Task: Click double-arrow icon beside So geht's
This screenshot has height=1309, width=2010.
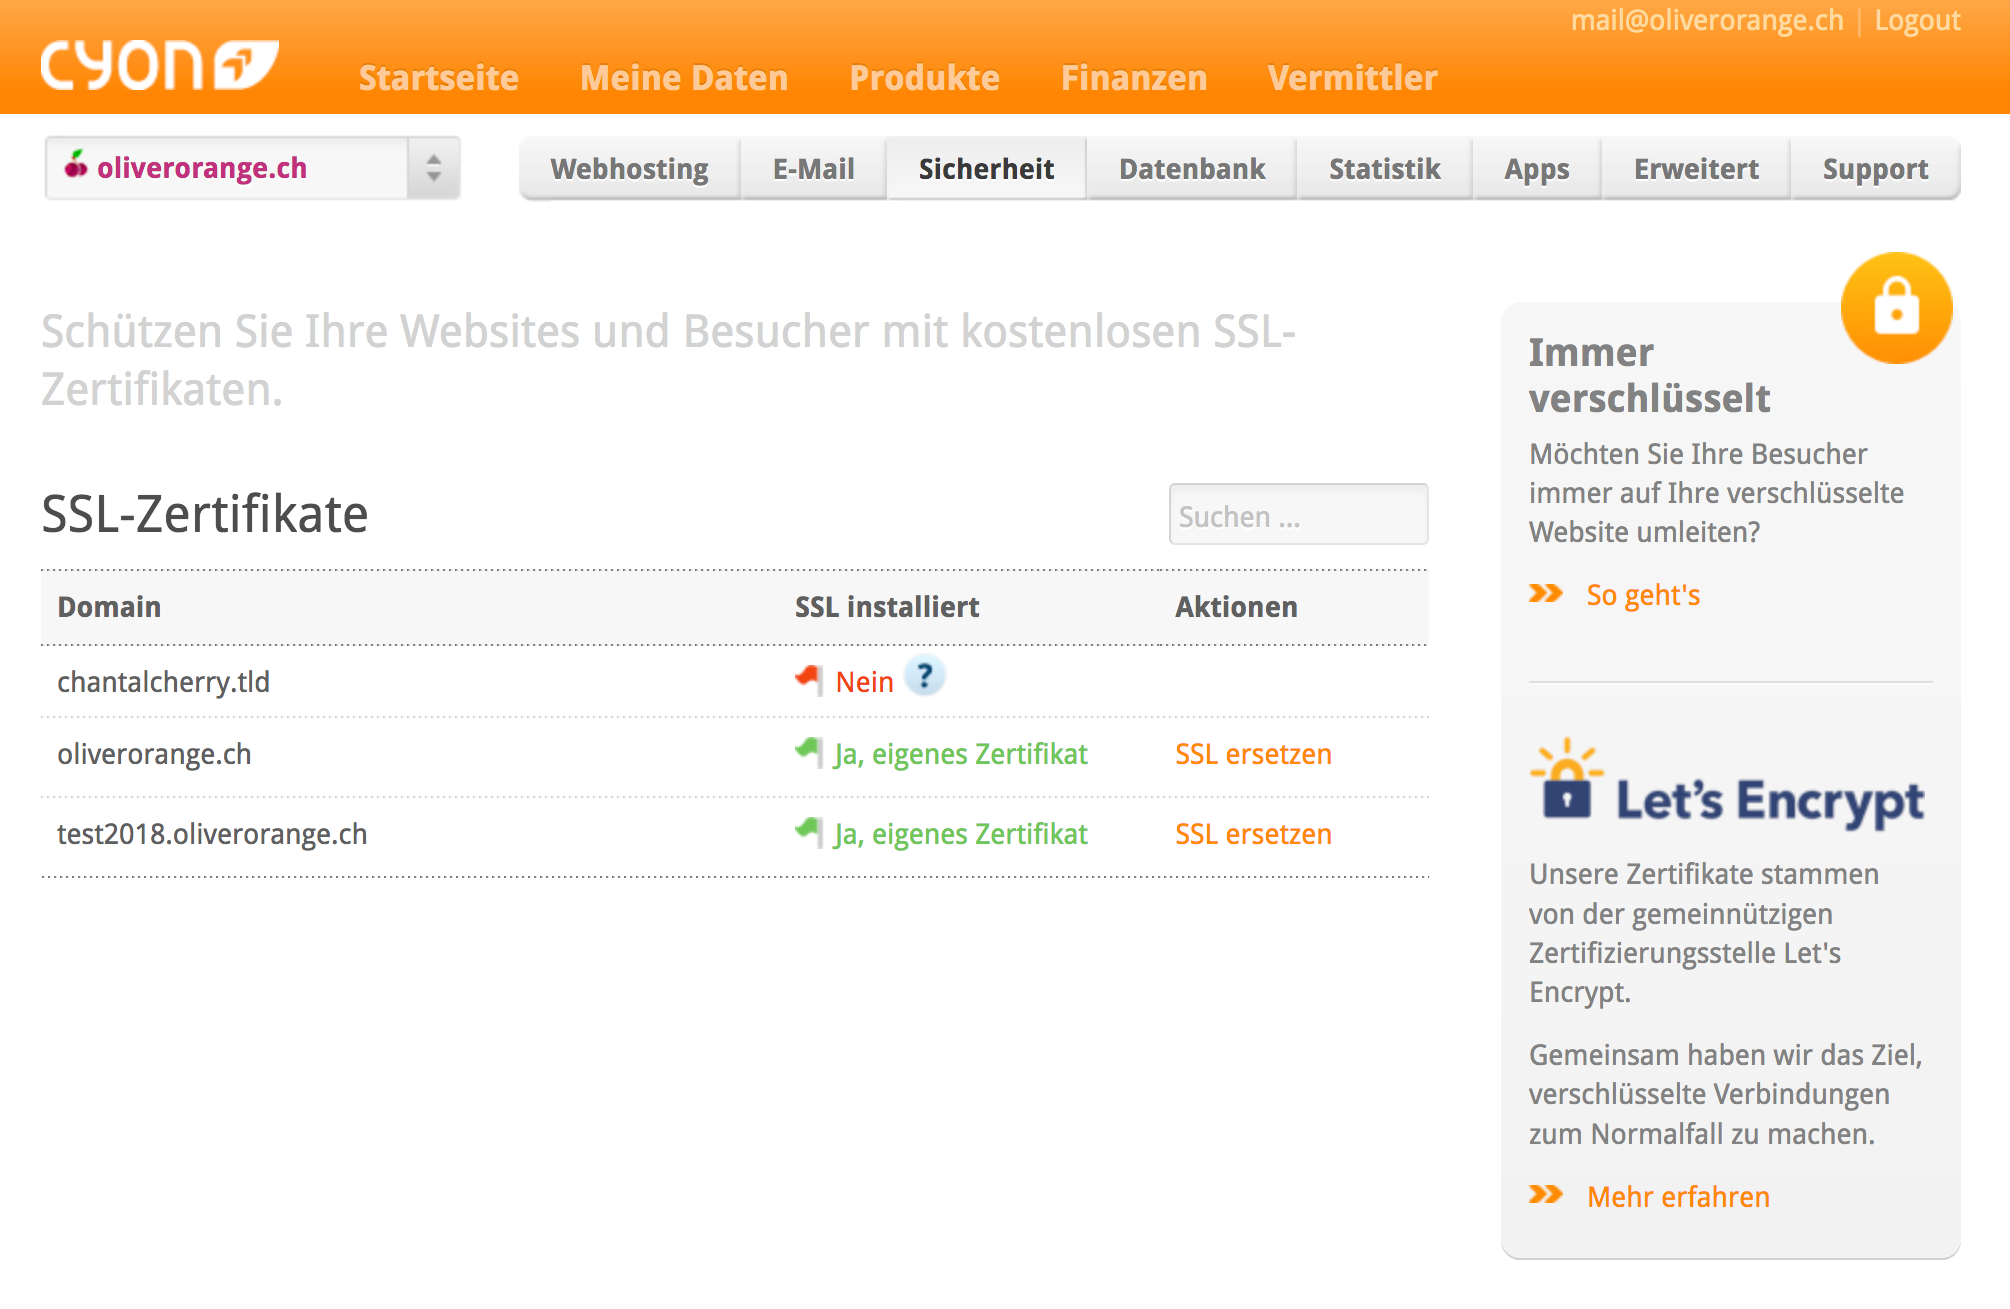Action: tap(1546, 594)
